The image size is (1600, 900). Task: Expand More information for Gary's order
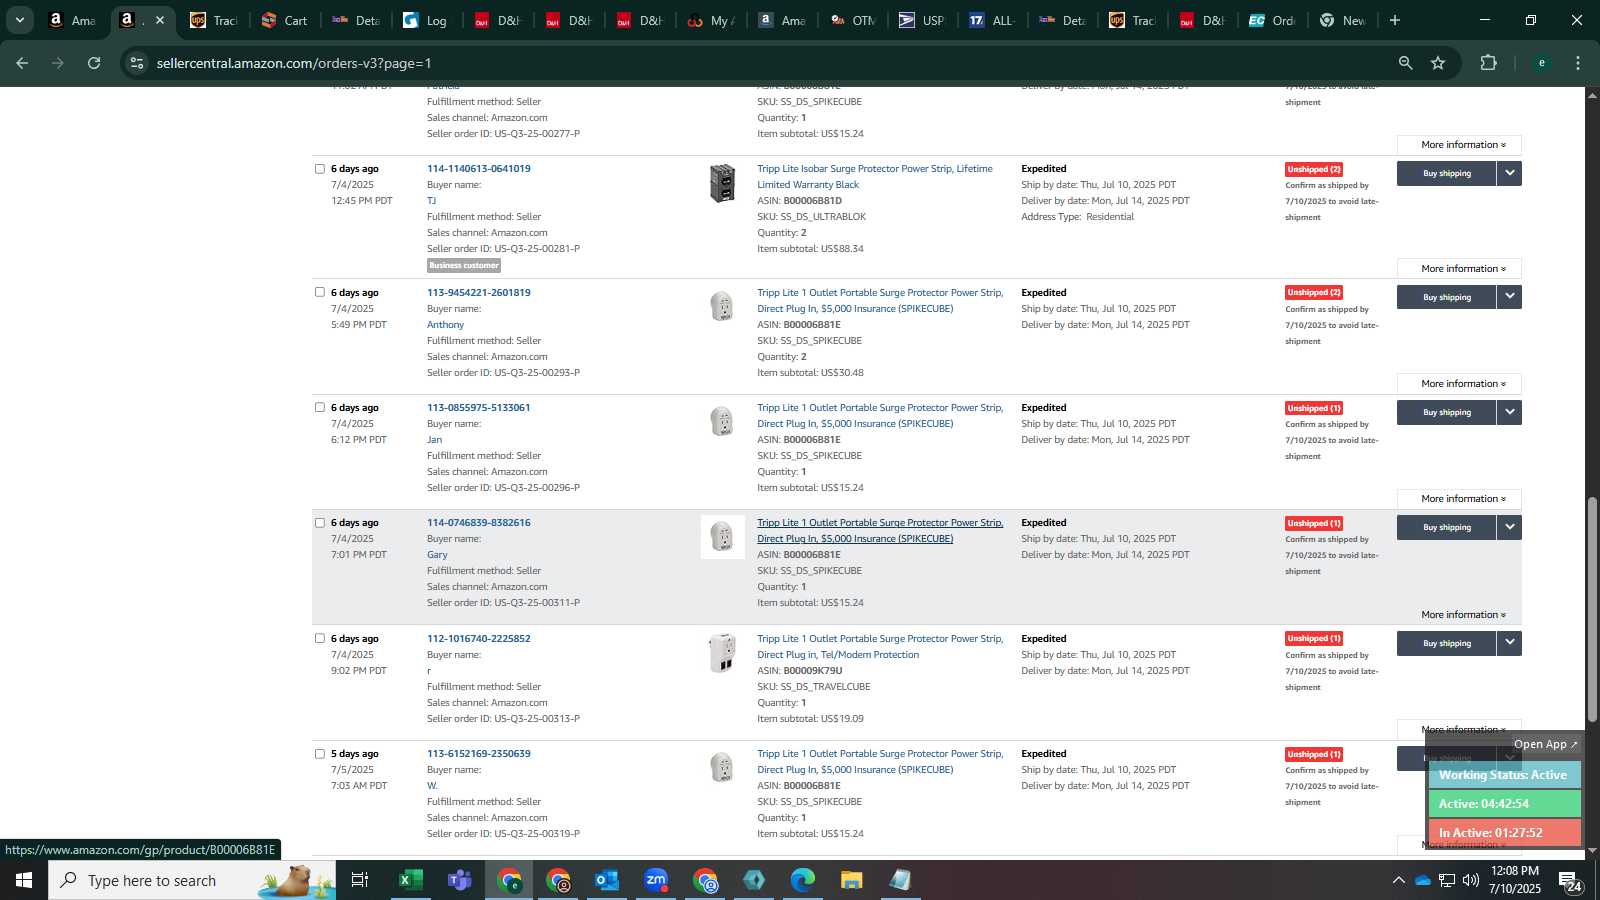[1459, 615]
